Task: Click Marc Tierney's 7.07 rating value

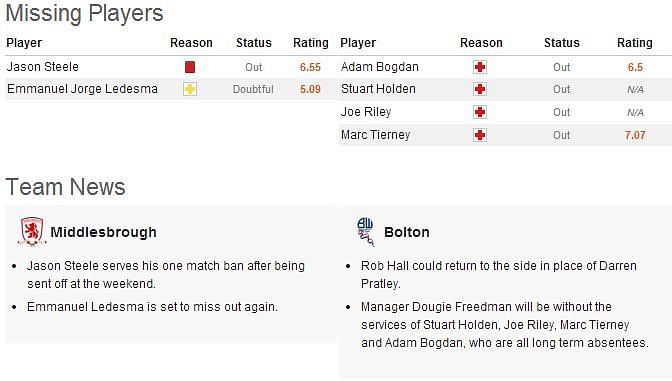Action: 635,135
